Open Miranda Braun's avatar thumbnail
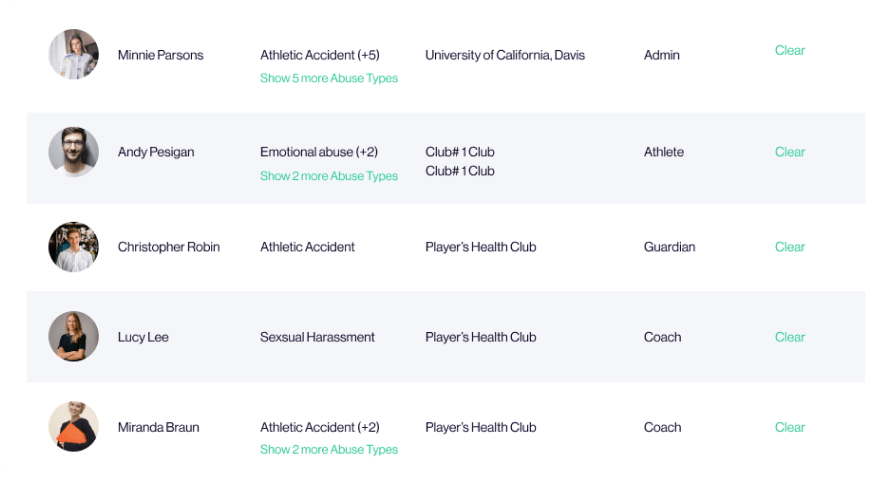 (74, 427)
